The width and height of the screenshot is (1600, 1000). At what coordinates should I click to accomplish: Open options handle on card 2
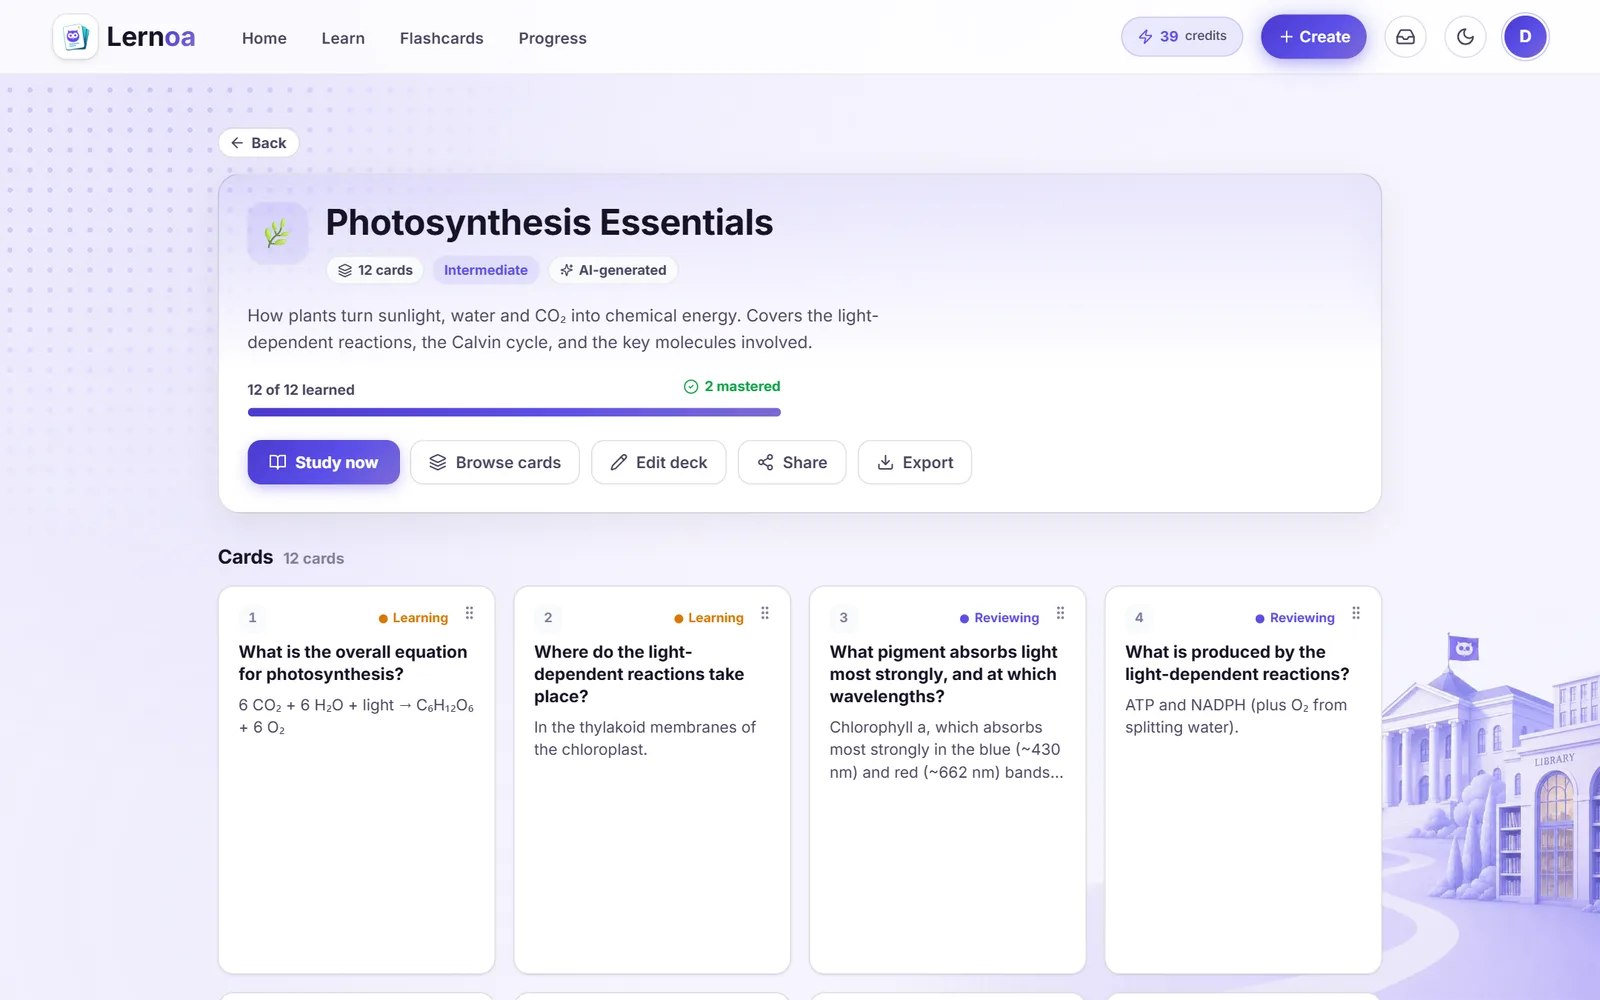coord(765,613)
